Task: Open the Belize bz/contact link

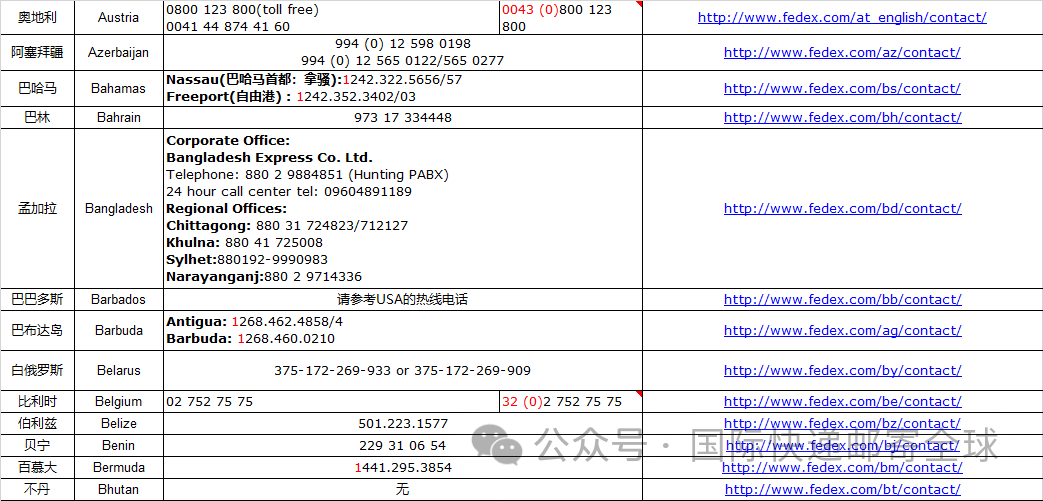Action: pyautogui.click(x=842, y=423)
